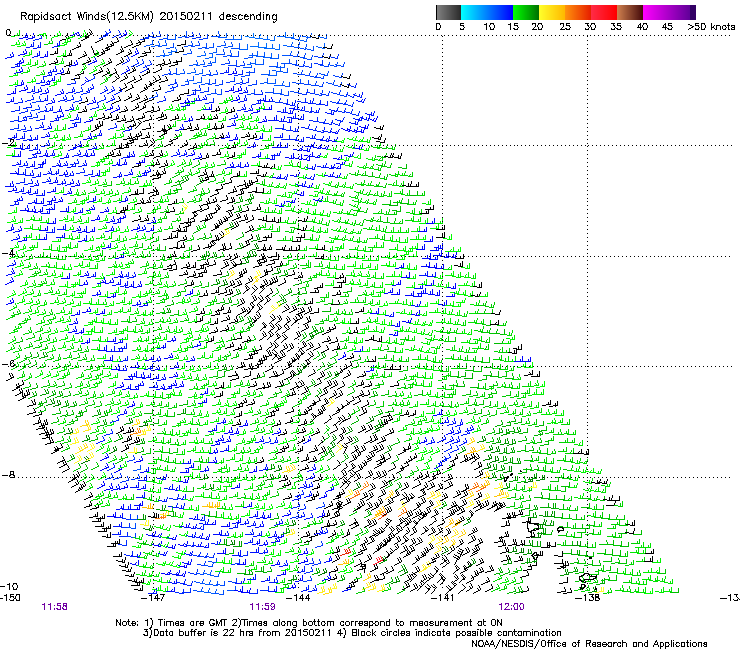Click the red 30-35 knots color band
Viewport: 740px width, 650px height.
click(x=604, y=12)
